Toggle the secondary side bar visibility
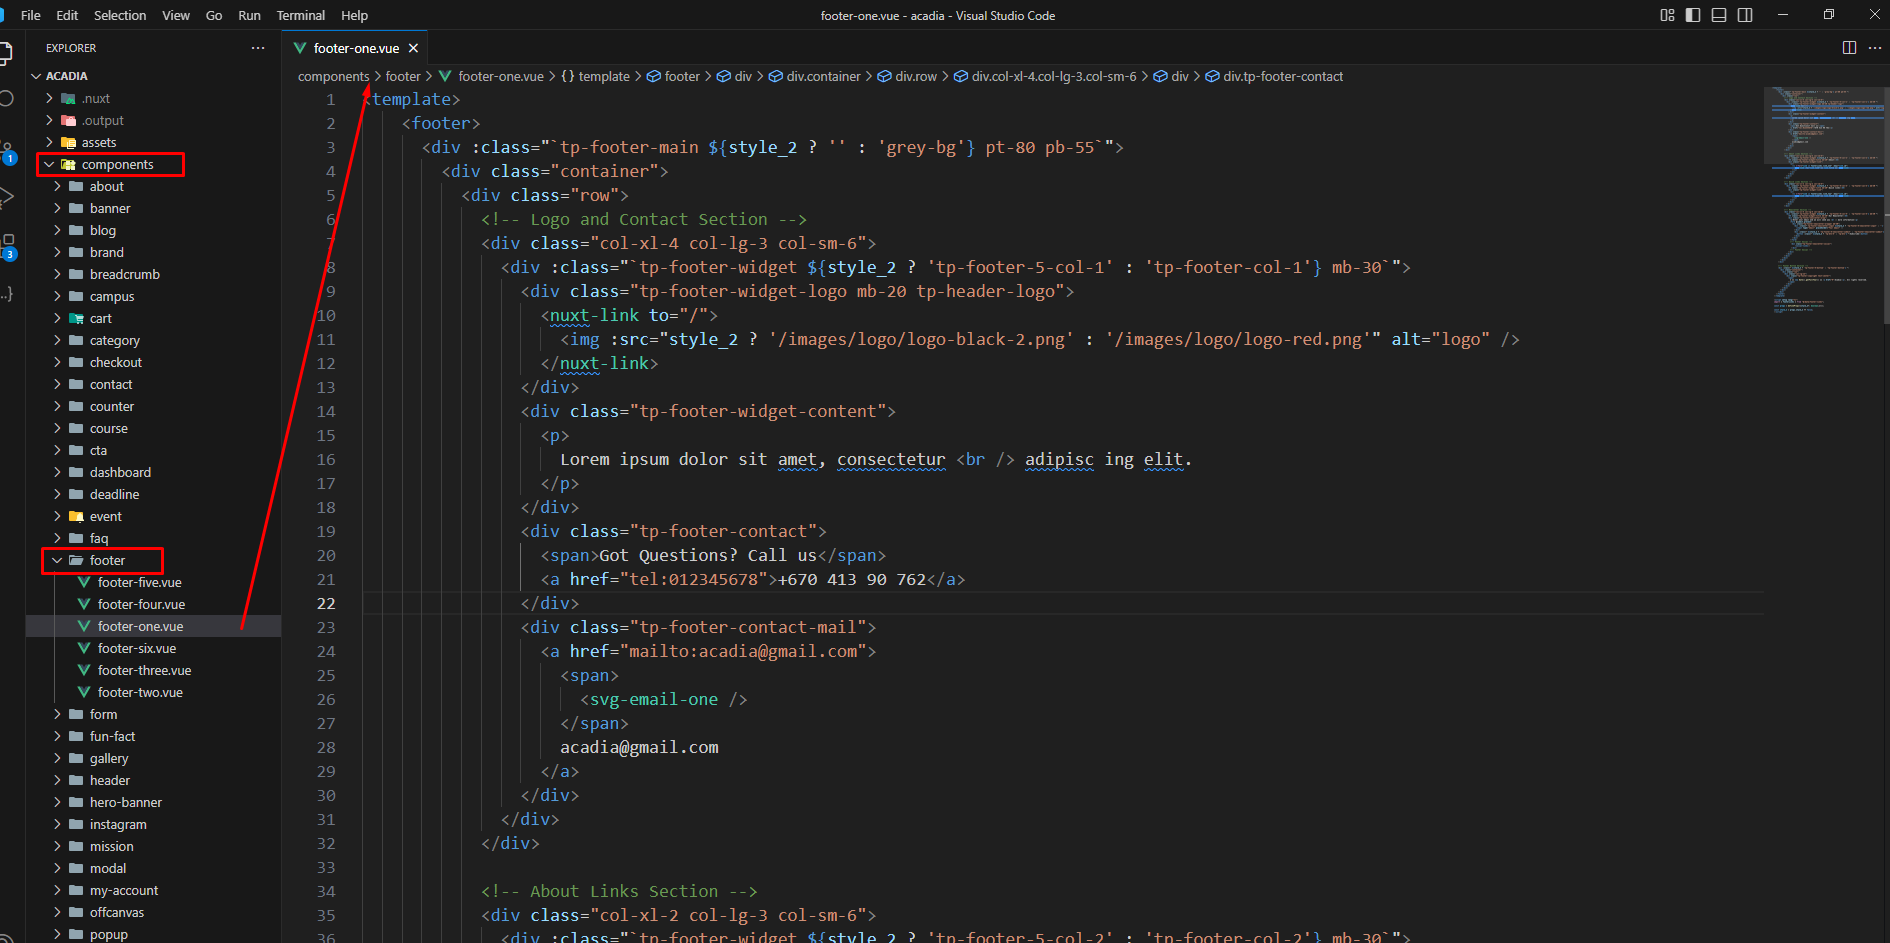The width and height of the screenshot is (1890, 943). (x=1745, y=15)
